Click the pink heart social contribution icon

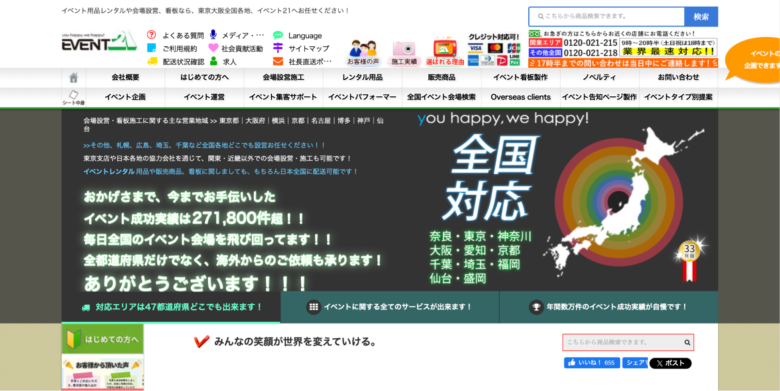pos(213,48)
